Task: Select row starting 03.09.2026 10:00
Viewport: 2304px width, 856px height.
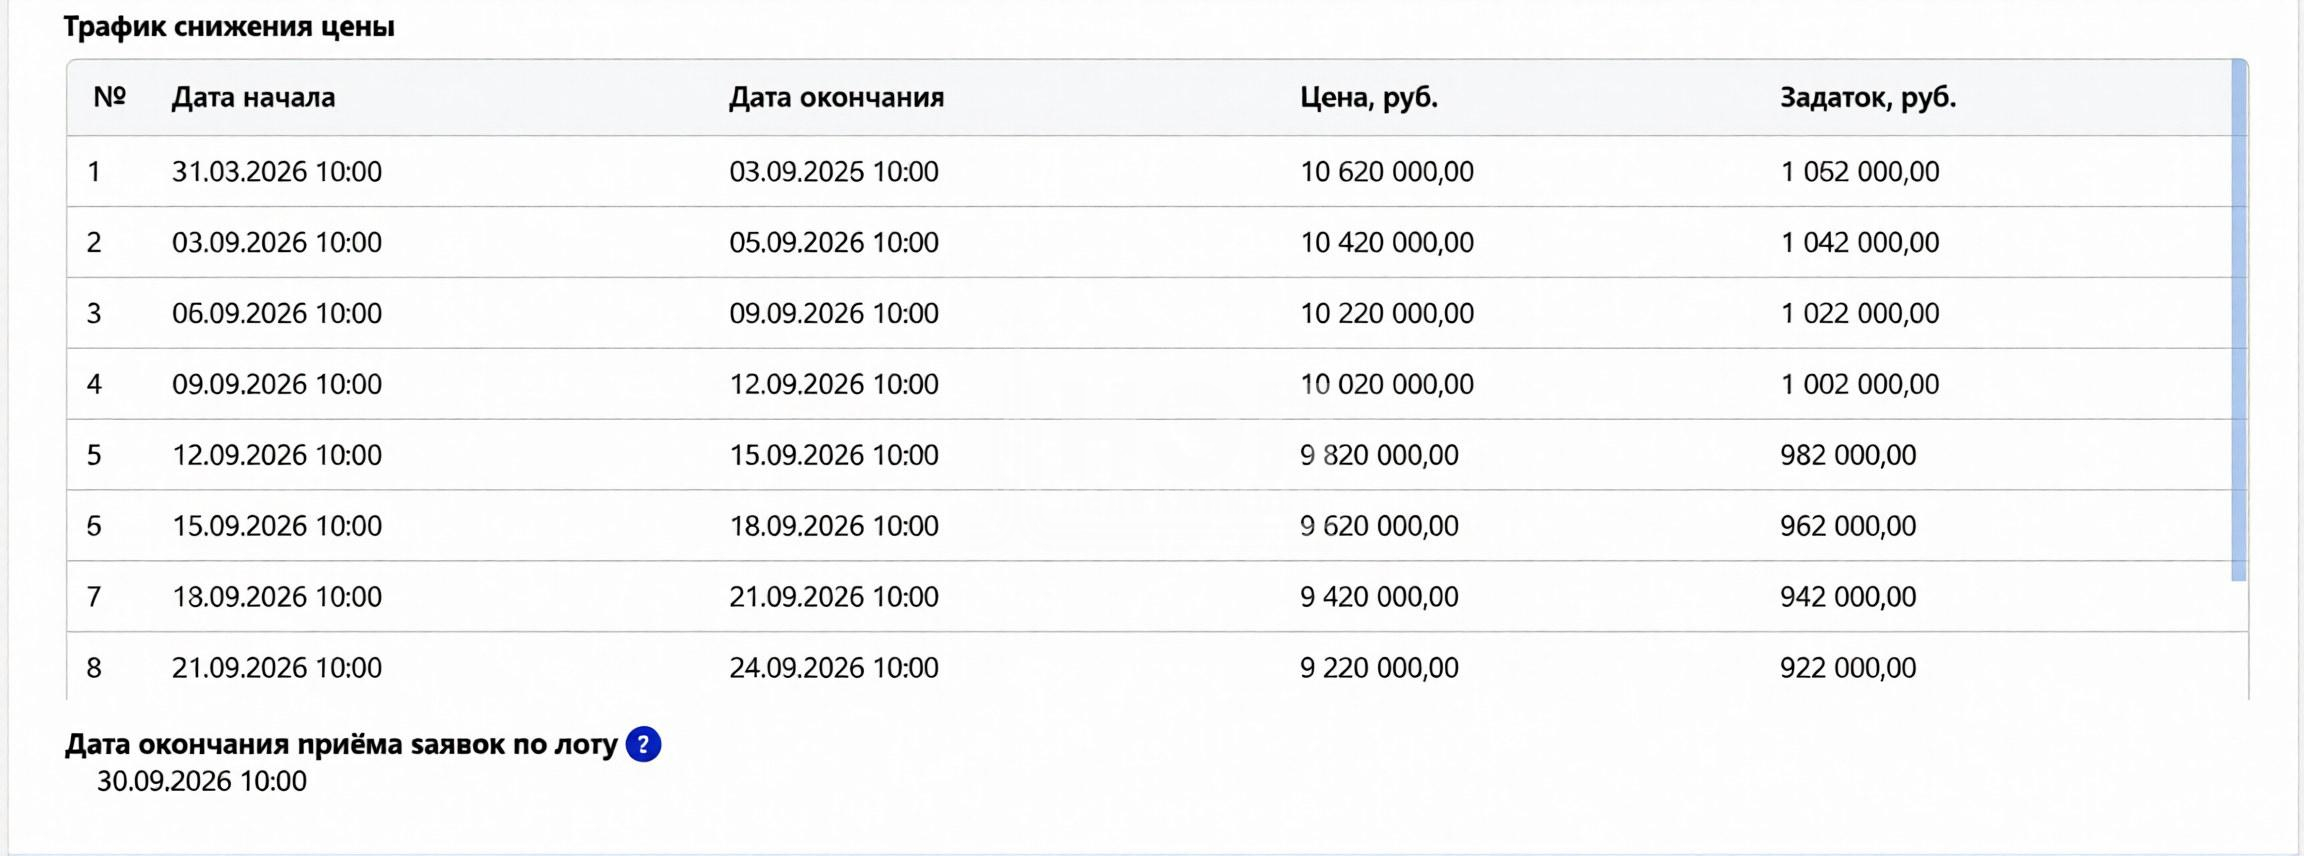Action: [1150, 242]
